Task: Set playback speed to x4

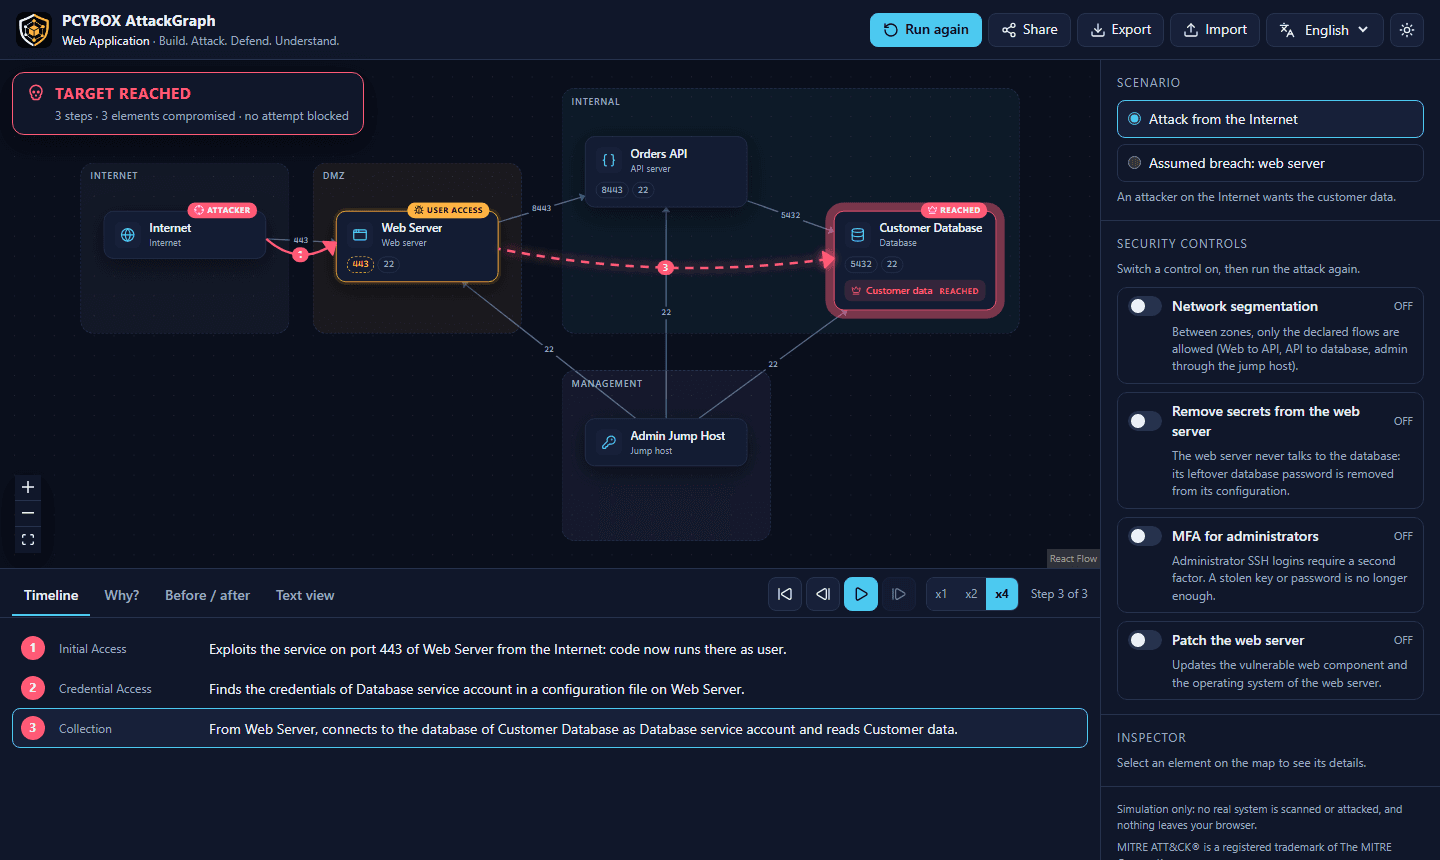Action: 1002,594
